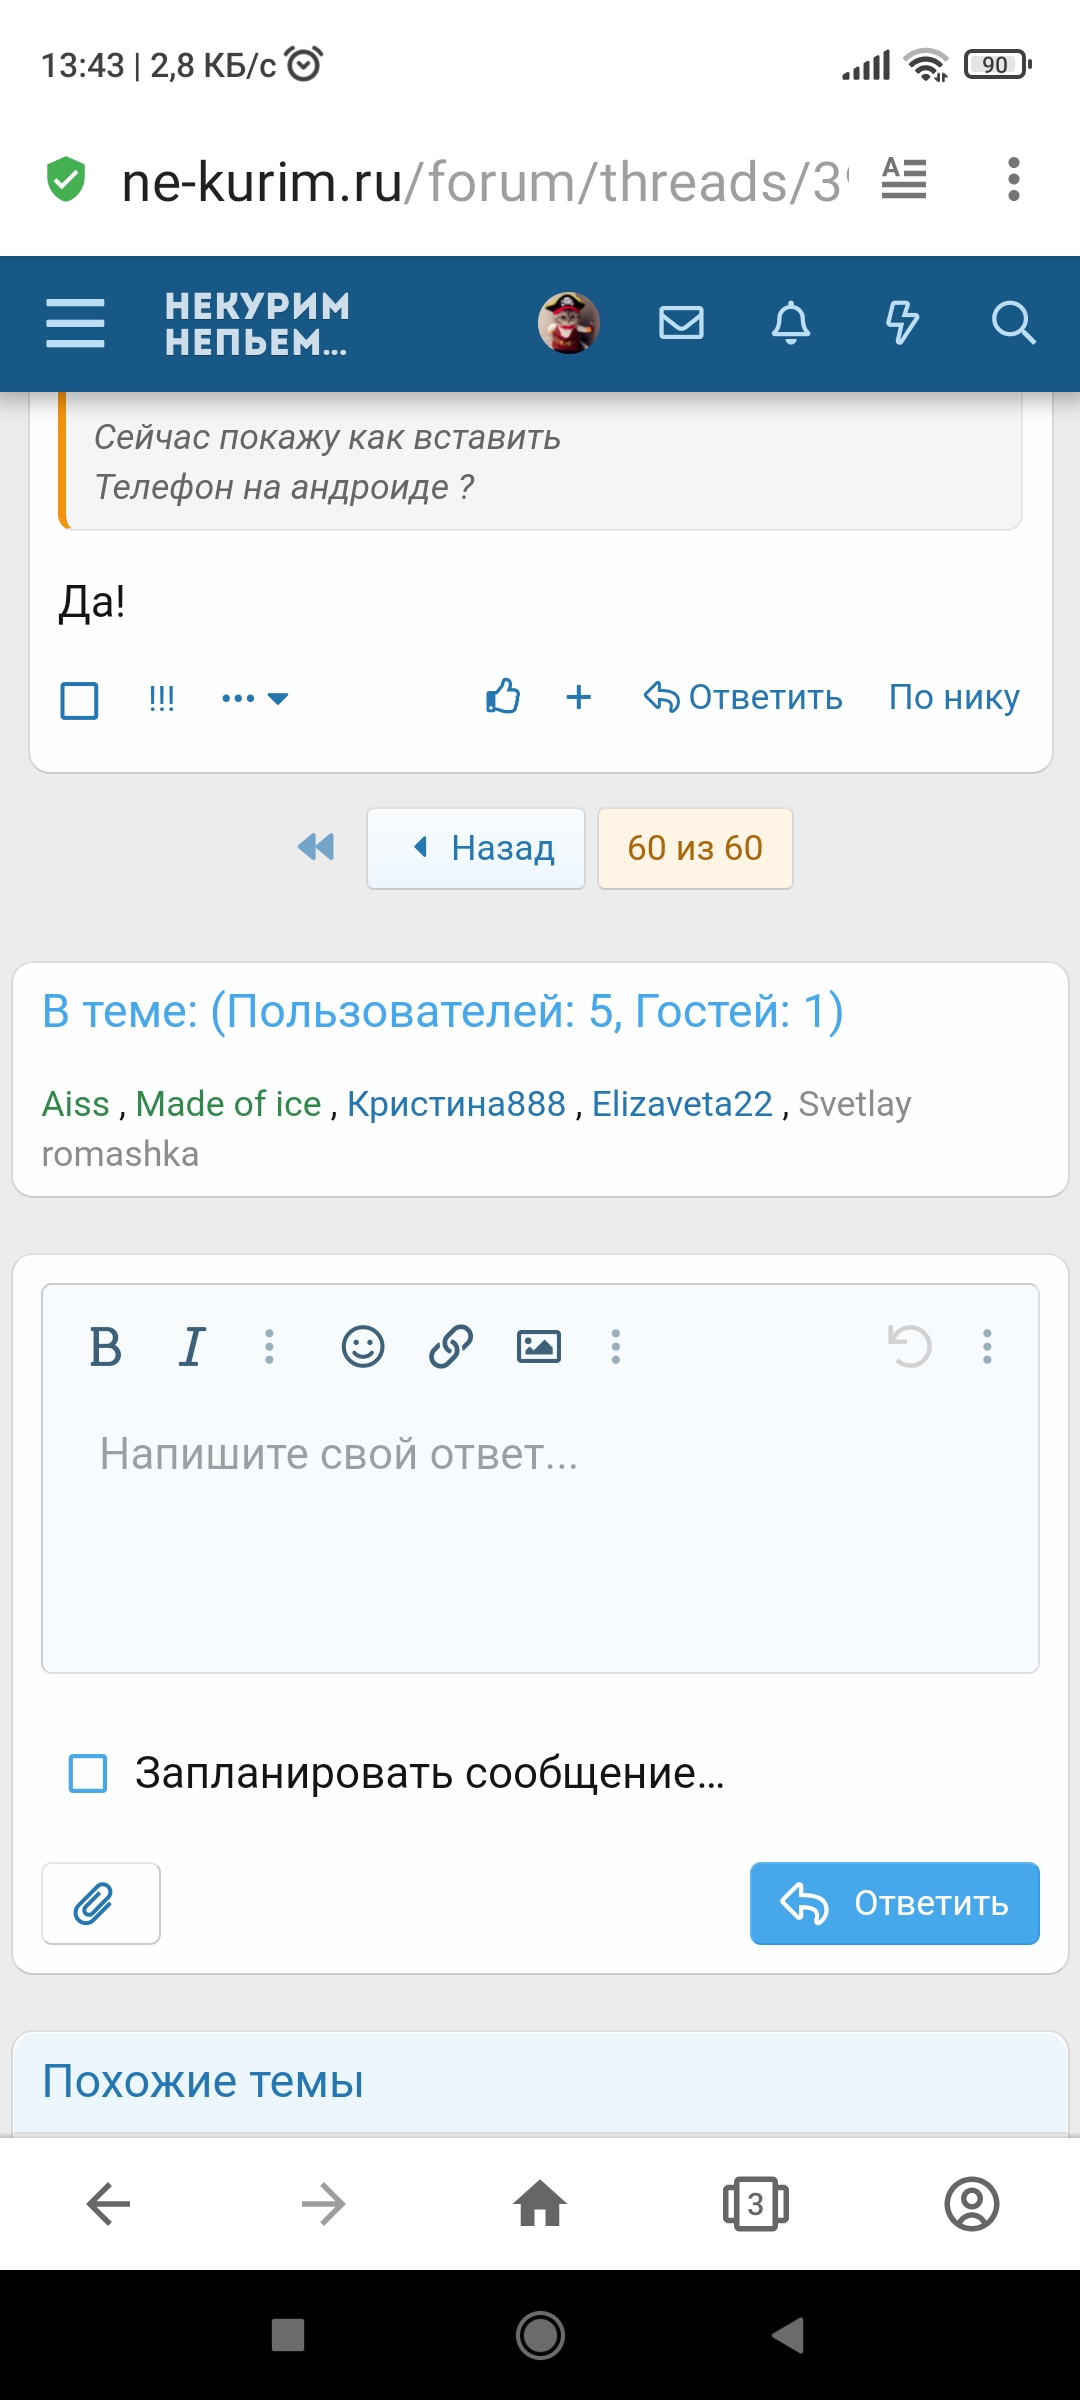Toggle bold formatting in reply editor

point(105,1346)
